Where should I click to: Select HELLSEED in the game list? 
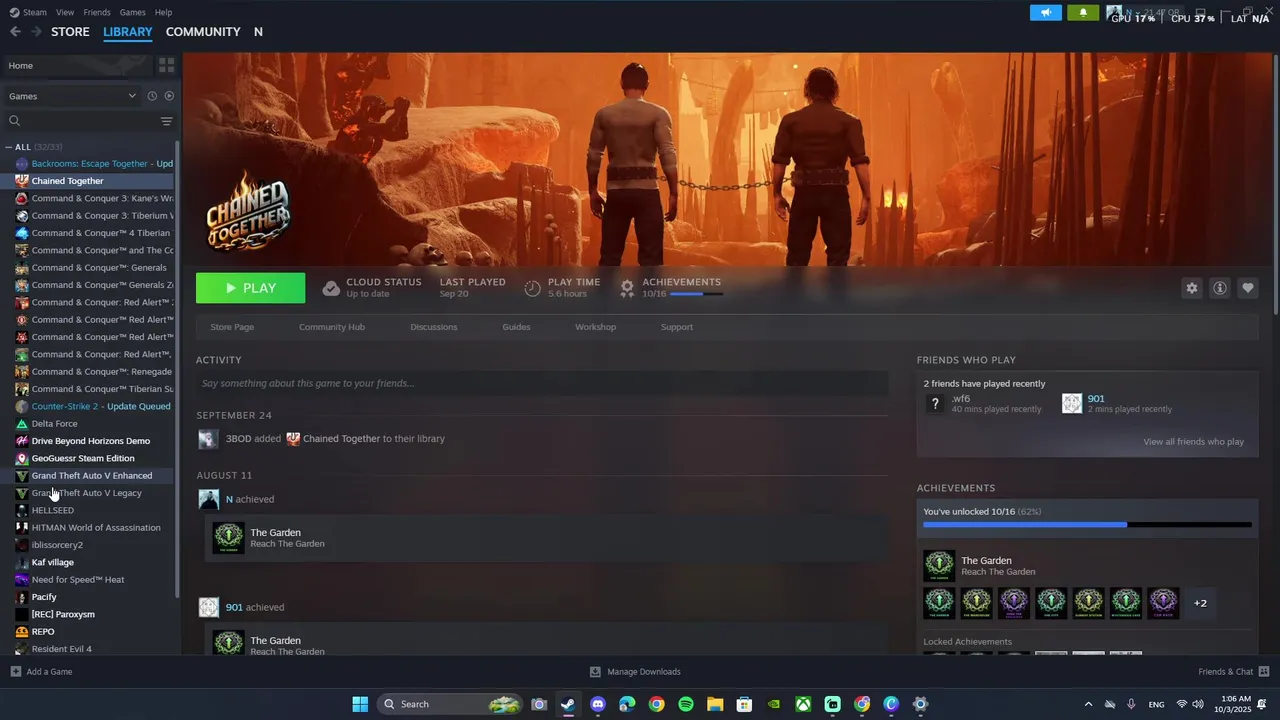(52, 510)
